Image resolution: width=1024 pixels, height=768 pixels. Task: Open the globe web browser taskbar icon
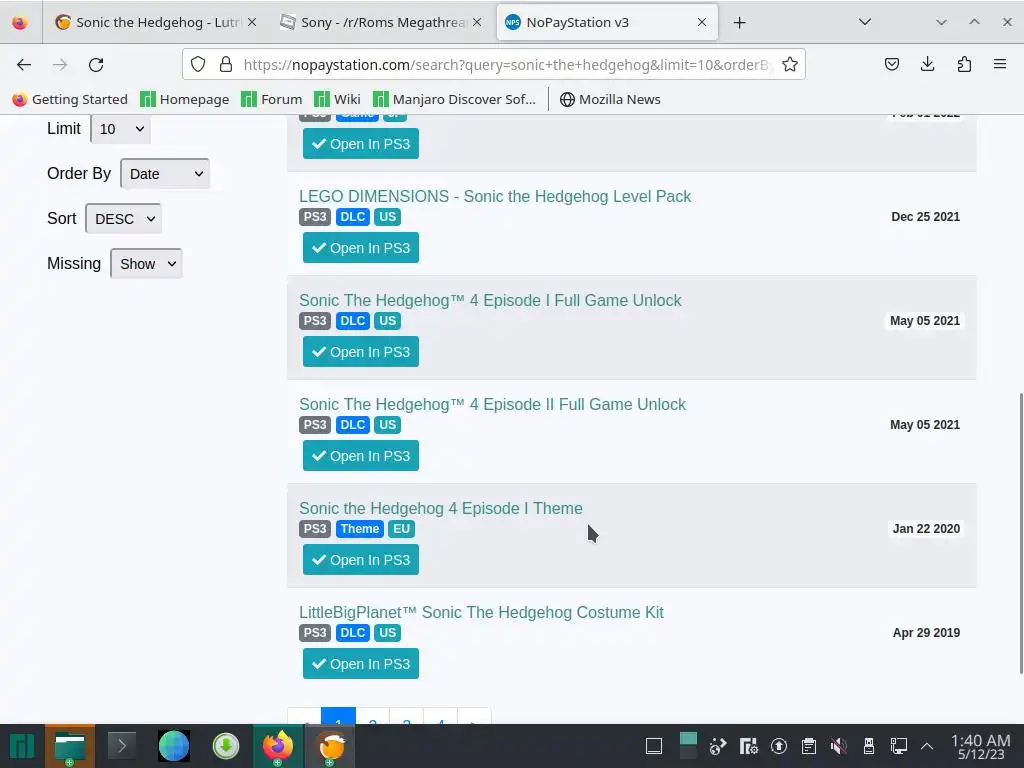click(174, 746)
